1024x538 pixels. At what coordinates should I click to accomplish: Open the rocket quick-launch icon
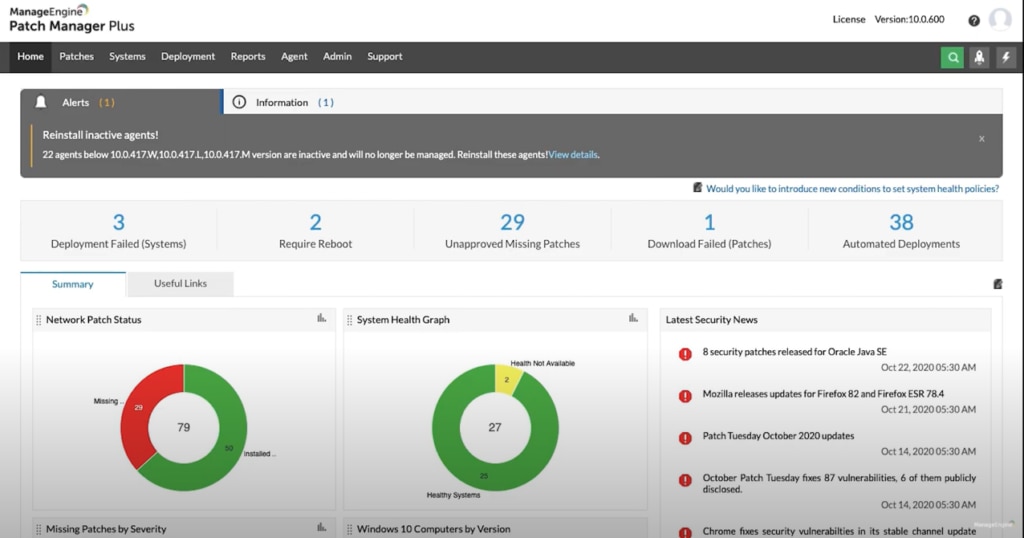[x=979, y=57]
